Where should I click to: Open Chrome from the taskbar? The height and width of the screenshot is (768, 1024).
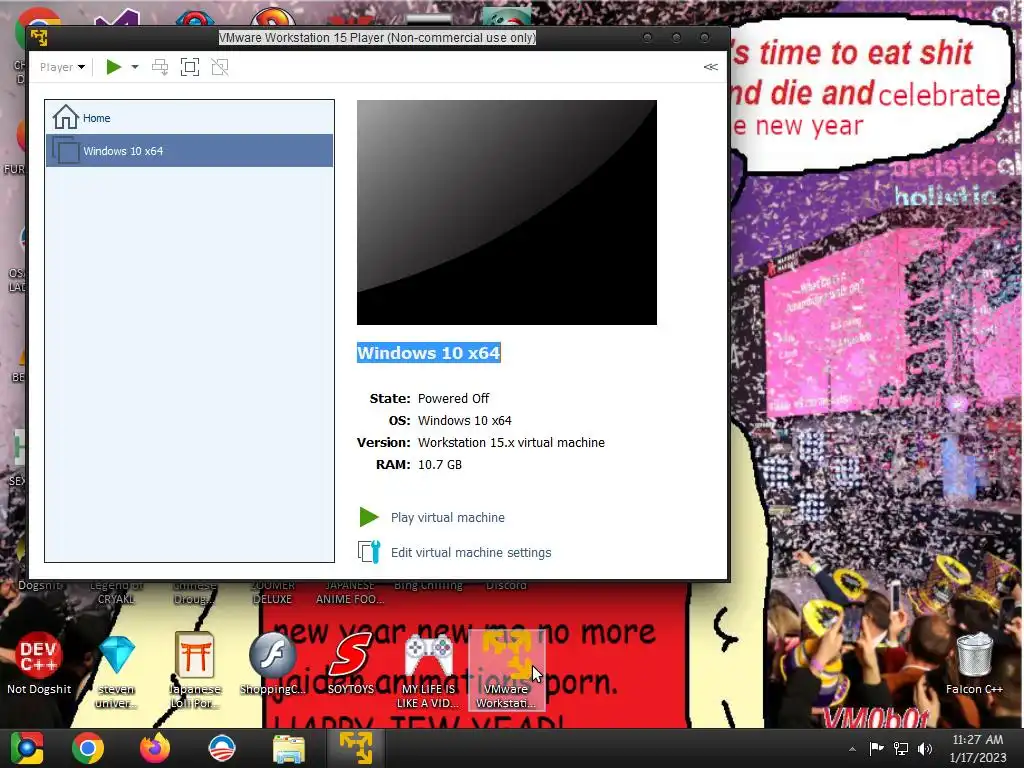point(88,748)
